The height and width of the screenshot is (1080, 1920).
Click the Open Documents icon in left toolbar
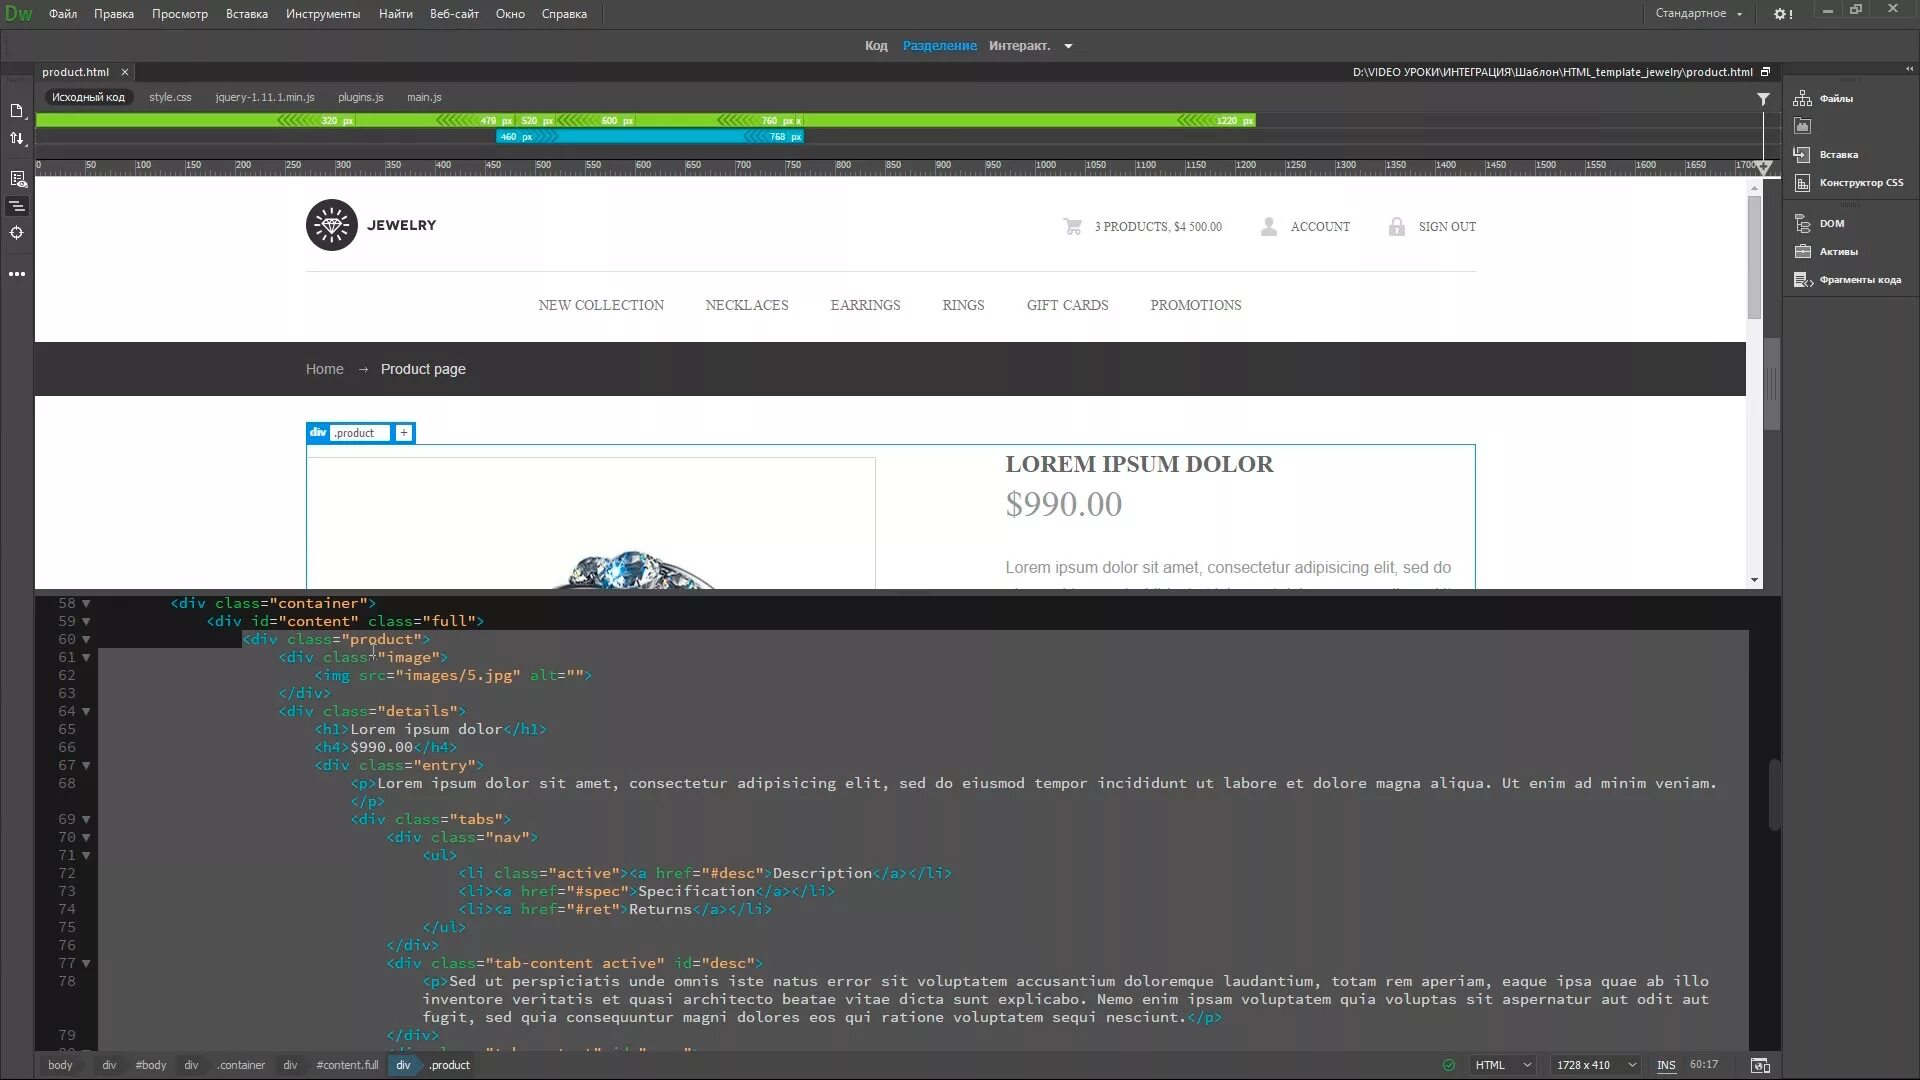tap(17, 111)
